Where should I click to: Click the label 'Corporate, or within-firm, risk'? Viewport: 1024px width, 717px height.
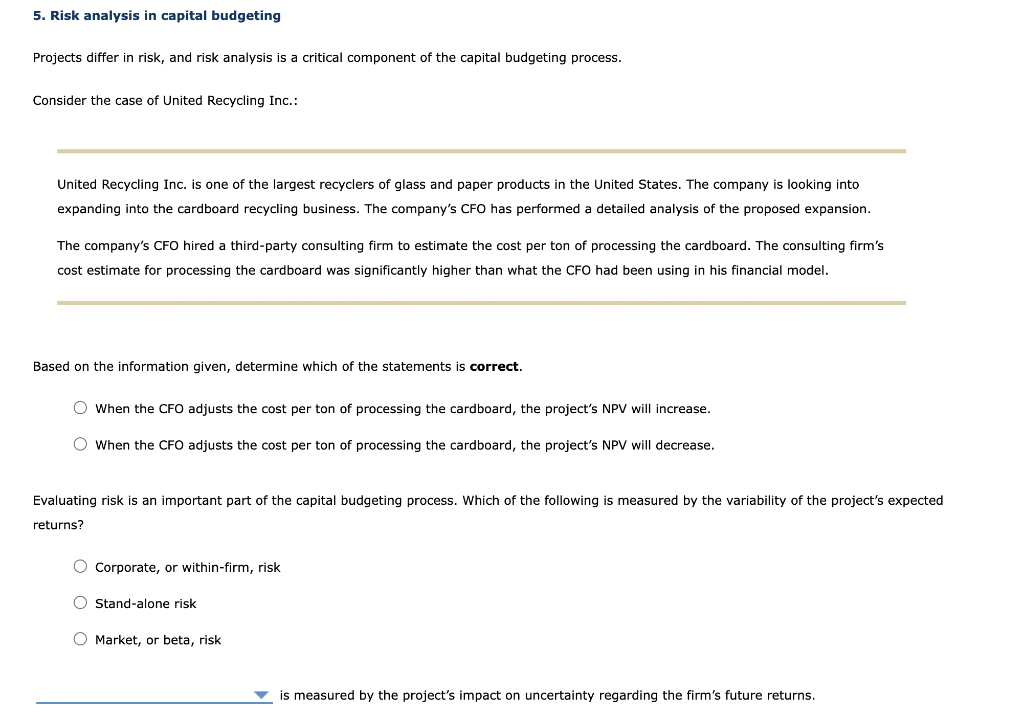[x=188, y=566]
